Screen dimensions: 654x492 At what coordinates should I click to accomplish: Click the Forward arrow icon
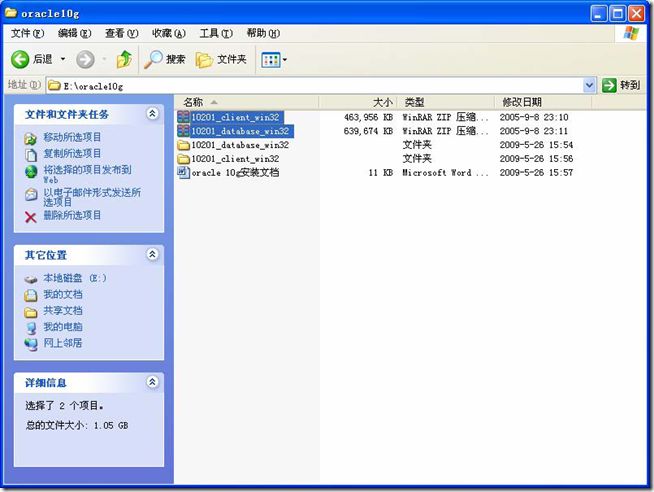pyautogui.click(x=85, y=60)
